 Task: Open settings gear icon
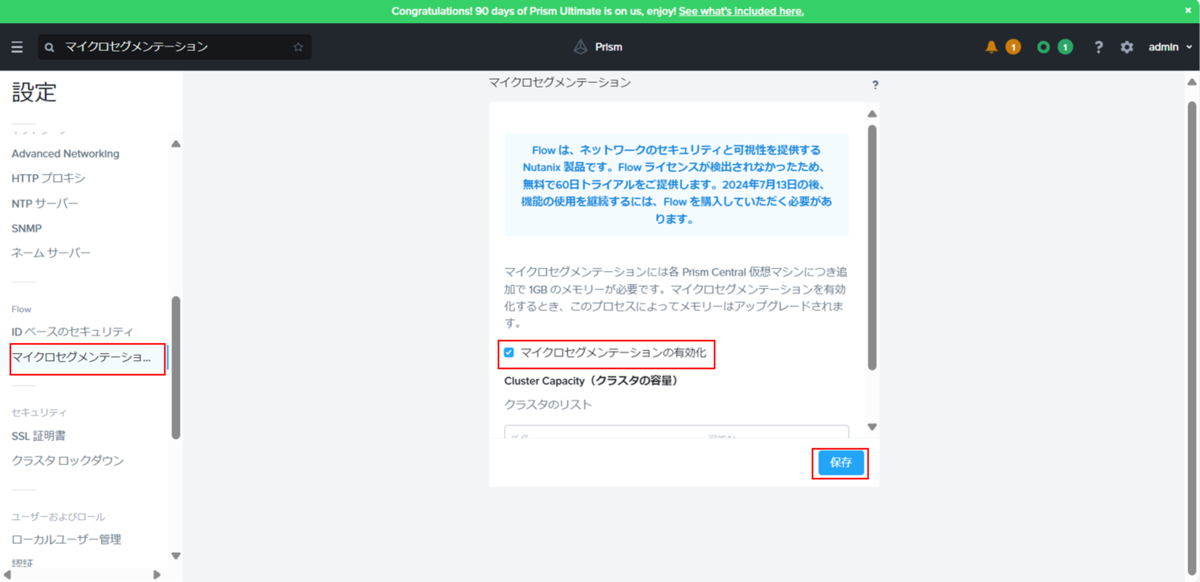pyautogui.click(x=1127, y=47)
